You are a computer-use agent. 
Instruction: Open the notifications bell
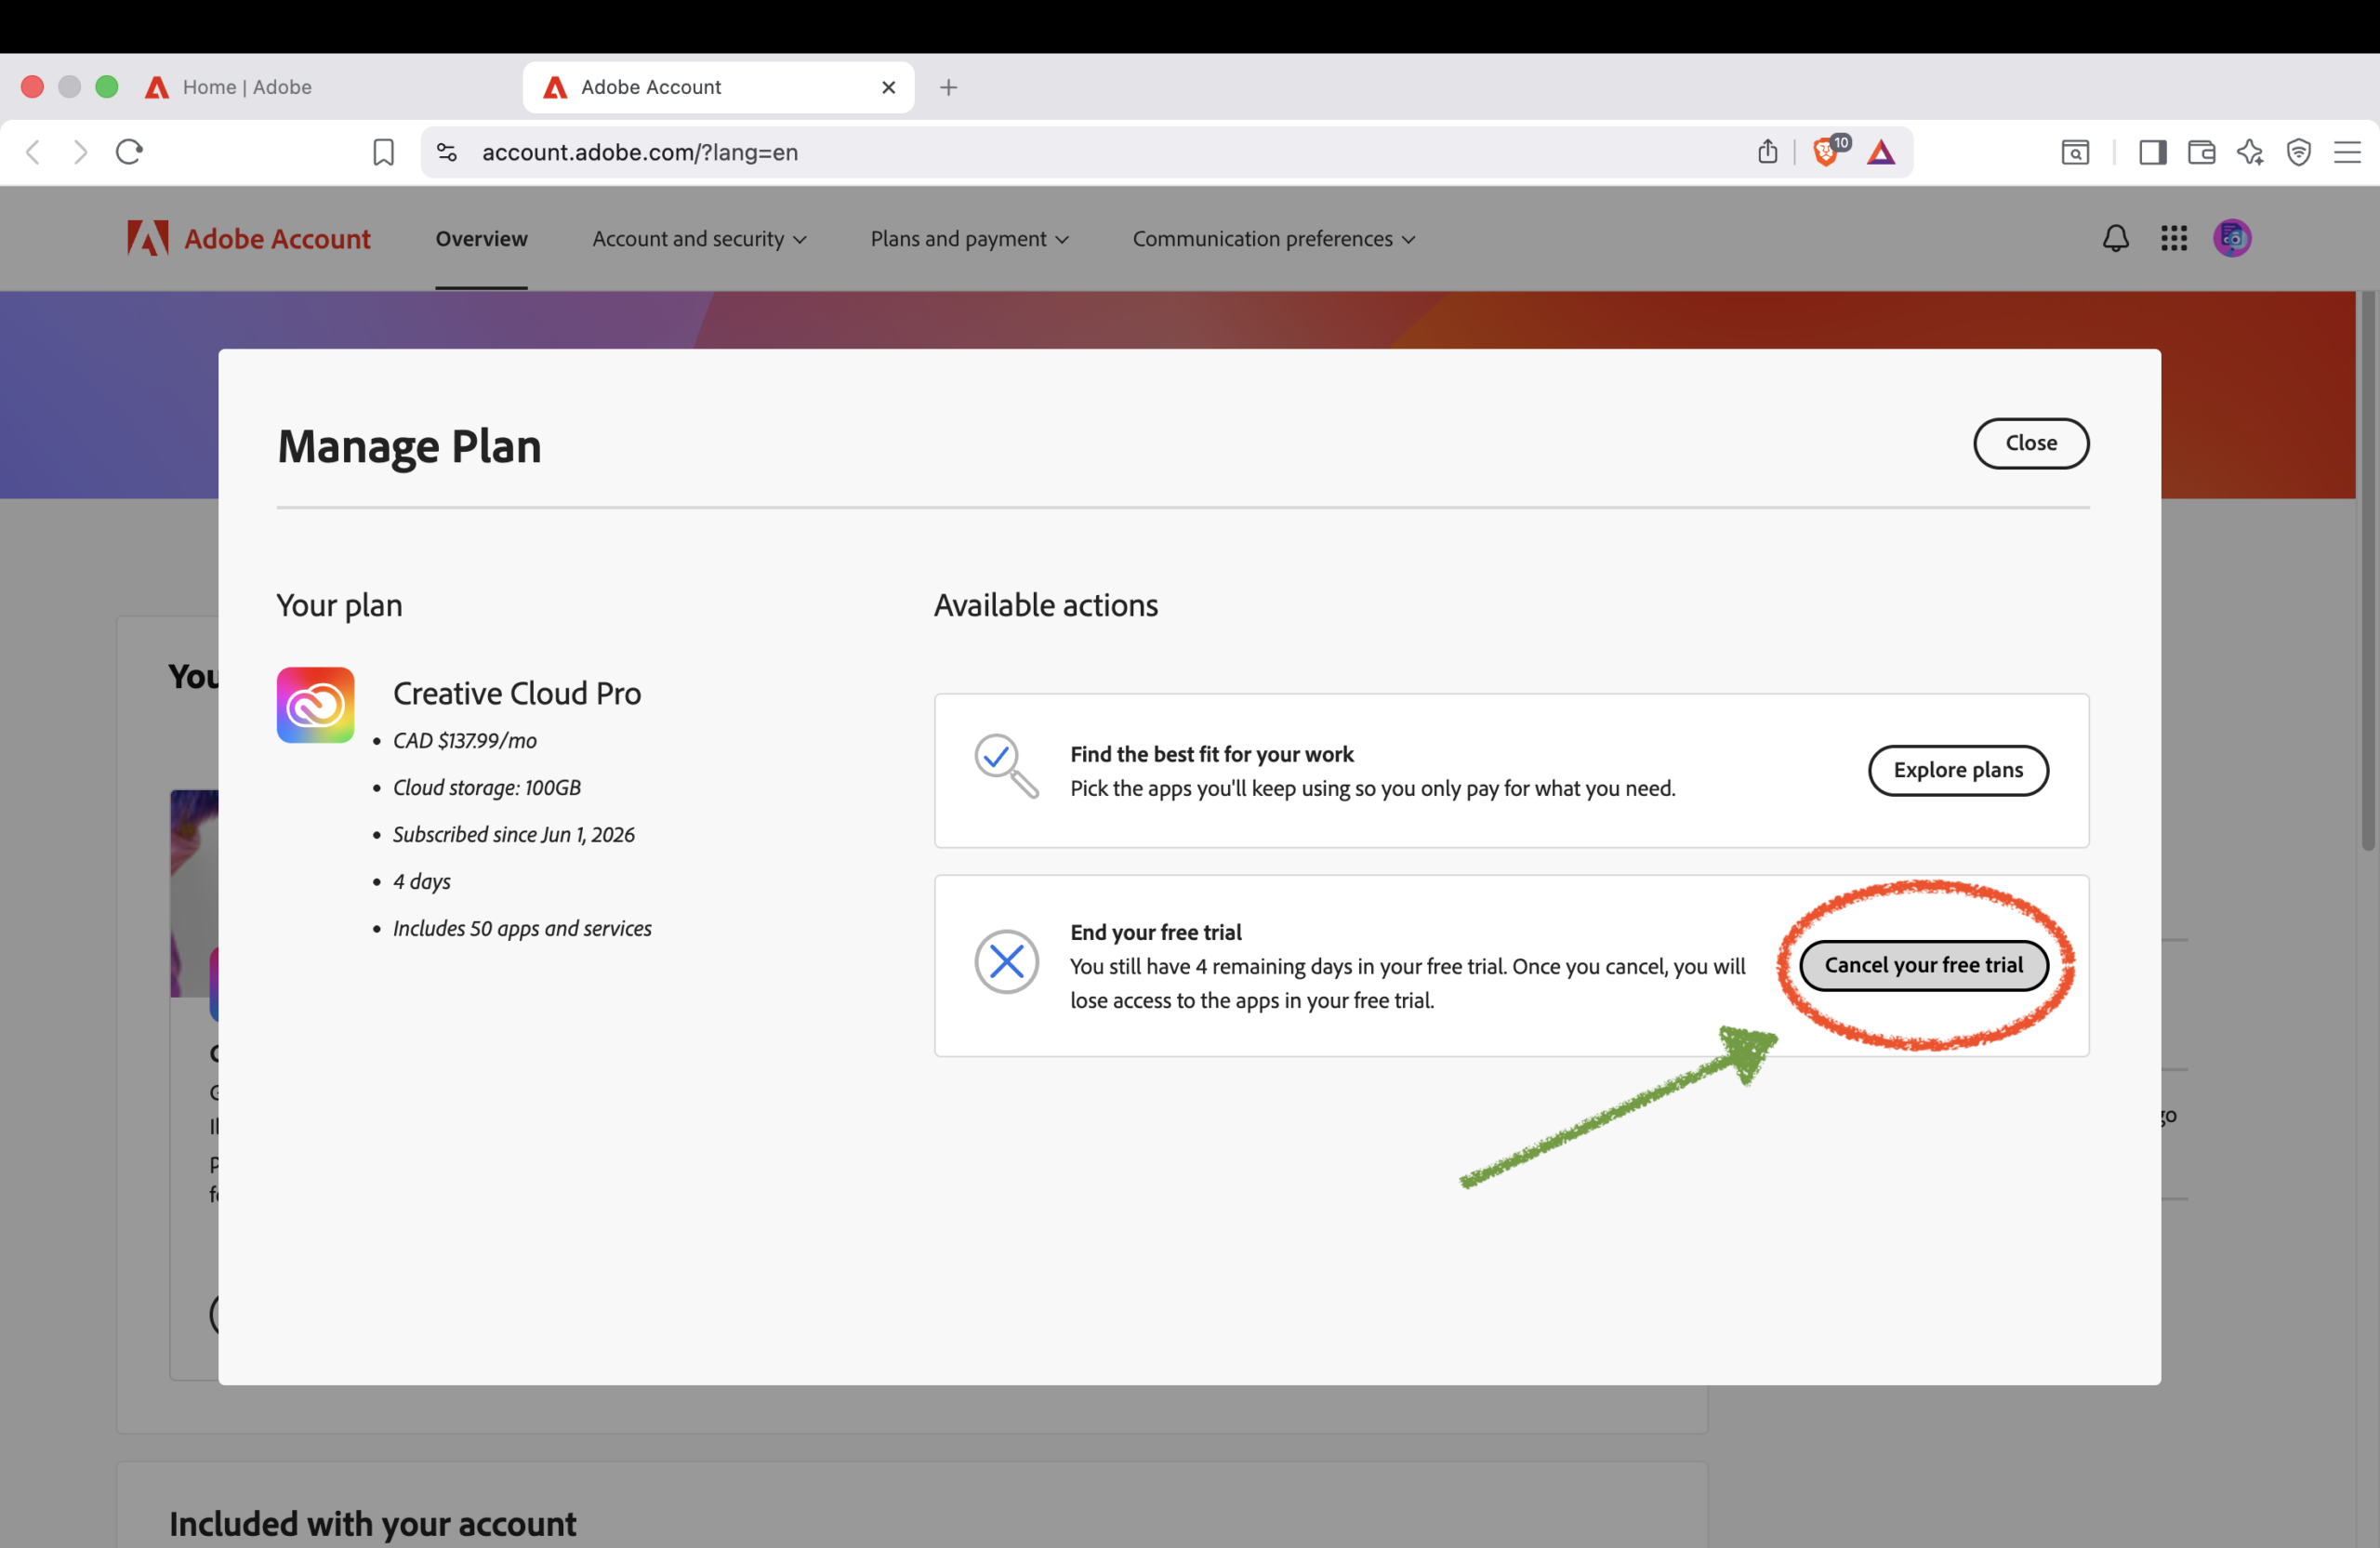click(2115, 238)
